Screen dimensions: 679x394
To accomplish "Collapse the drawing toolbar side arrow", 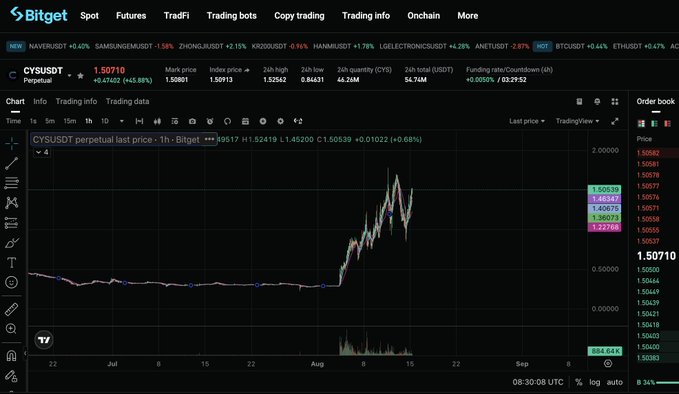I will [25, 353].
